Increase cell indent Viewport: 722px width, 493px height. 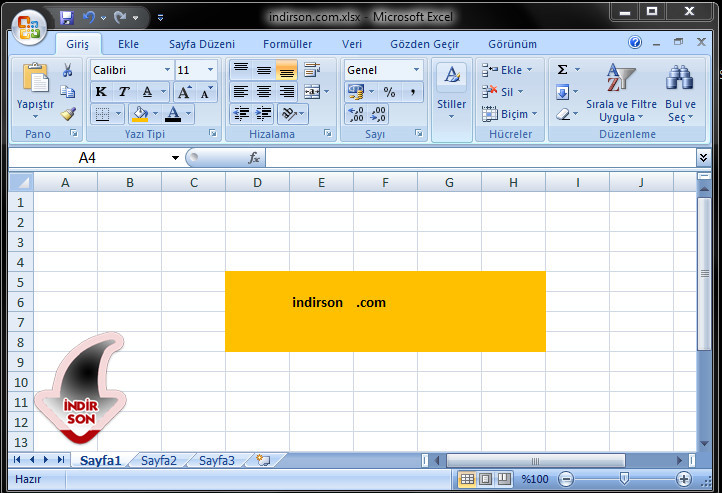pos(263,113)
